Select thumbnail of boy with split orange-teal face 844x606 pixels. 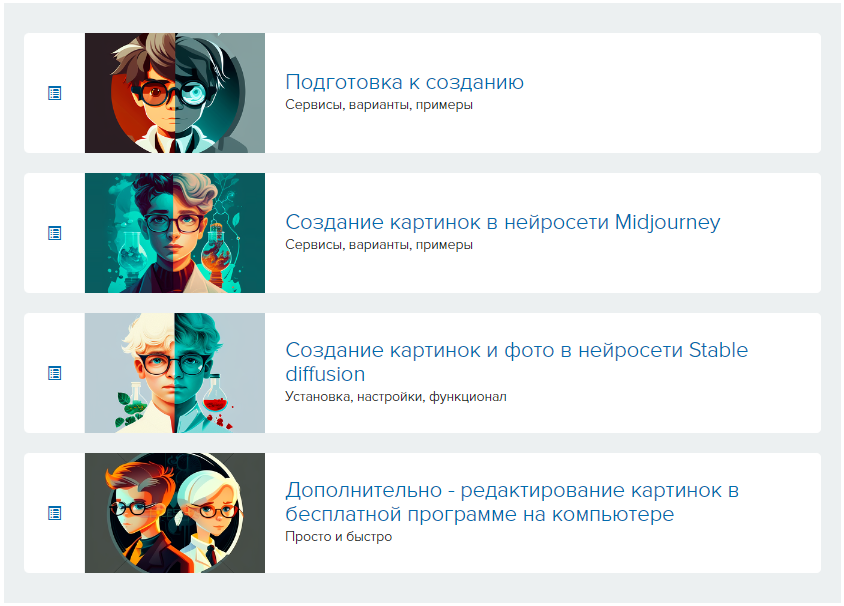175,93
